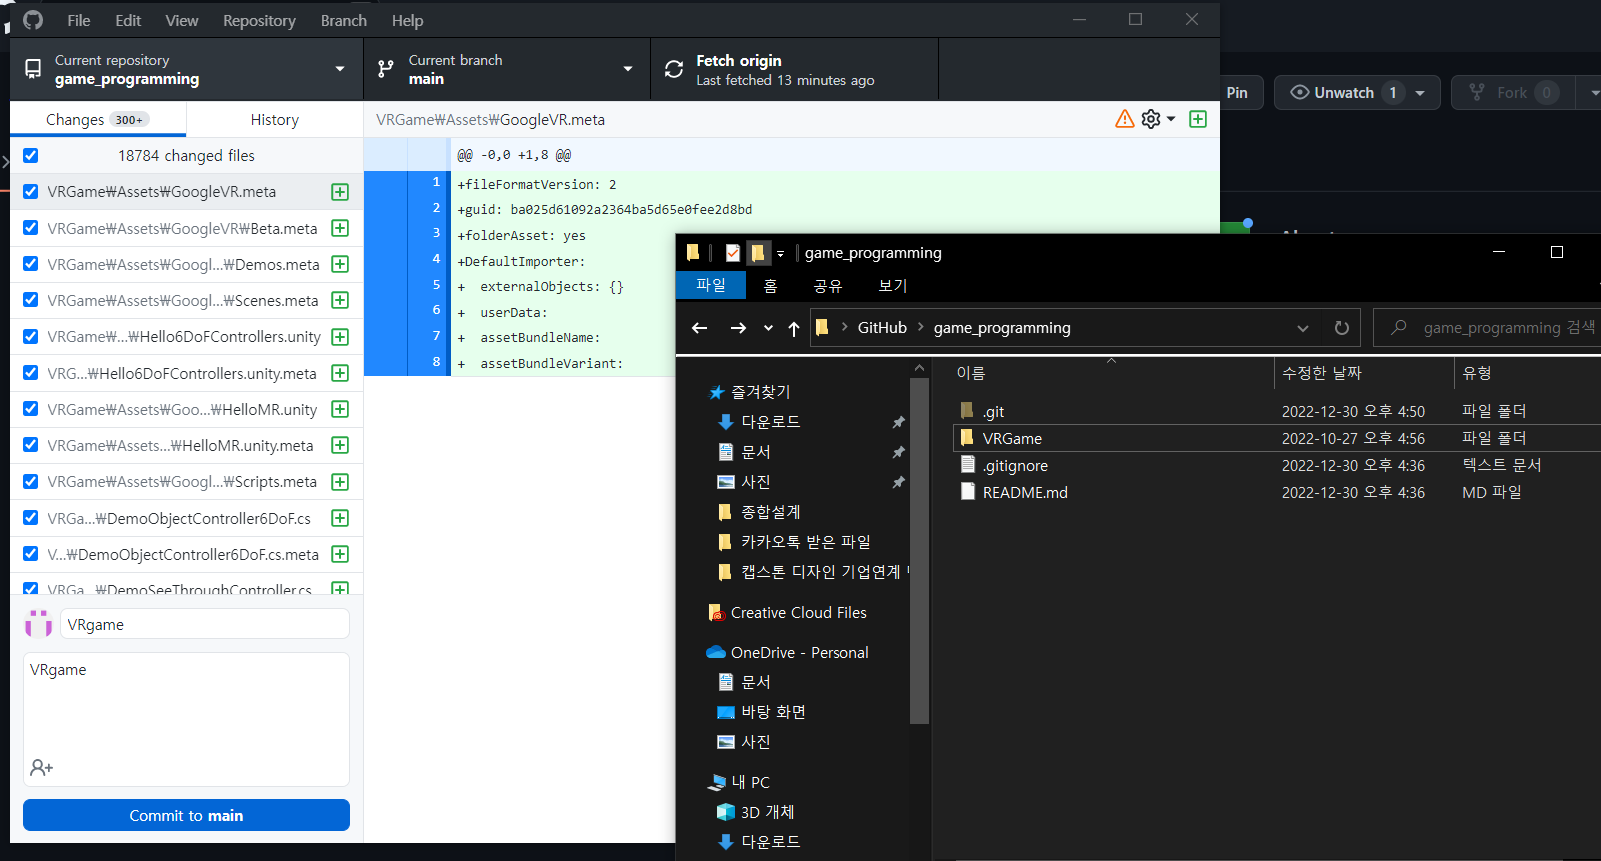Uncheck the Hello6DoFControllers.unity checkbox
1601x861 pixels.
[30, 336]
